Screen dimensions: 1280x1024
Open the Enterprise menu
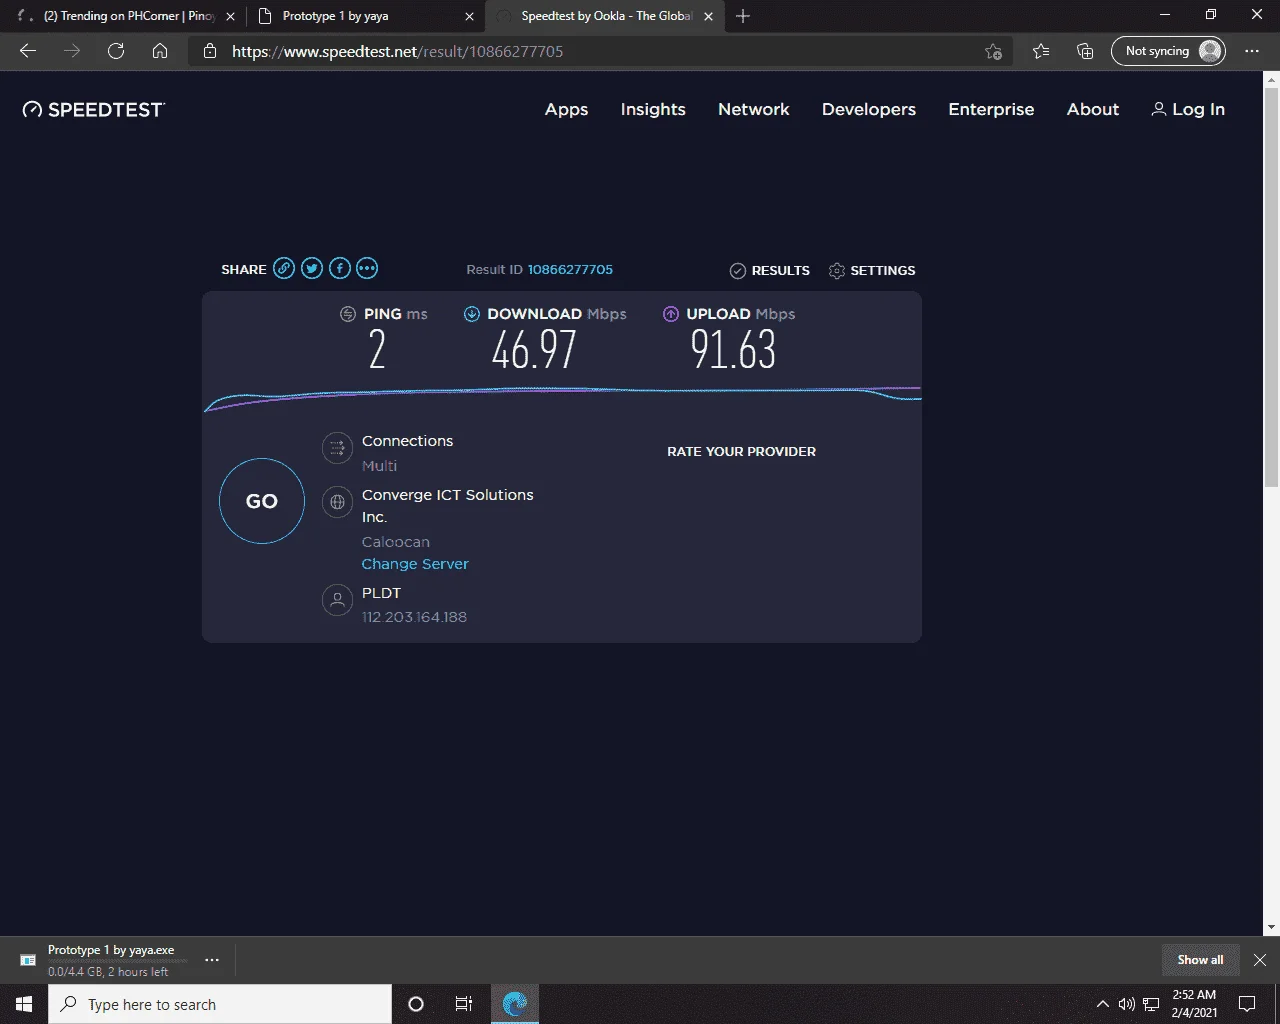991,109
